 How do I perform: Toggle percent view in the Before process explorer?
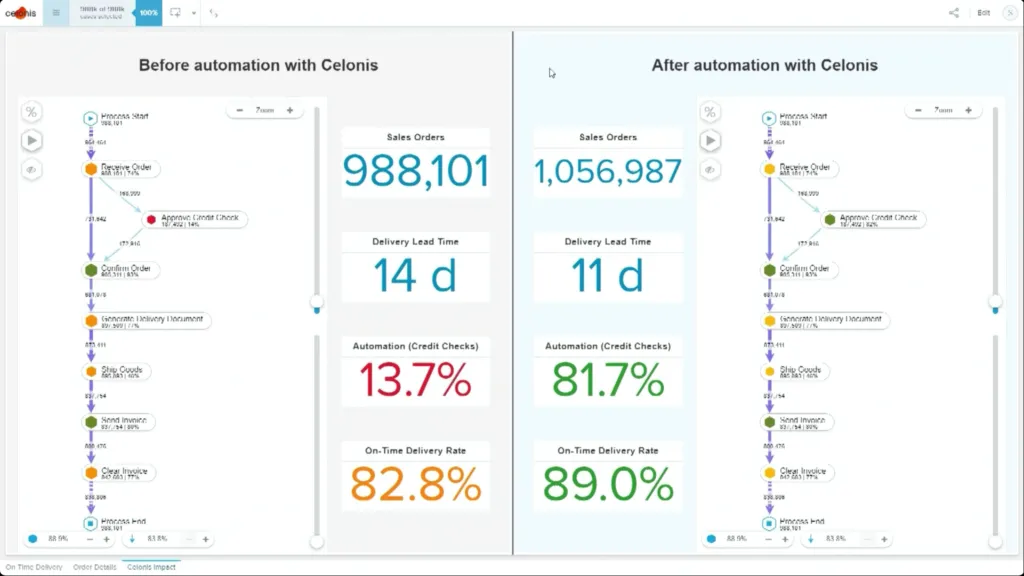(31, 112)
